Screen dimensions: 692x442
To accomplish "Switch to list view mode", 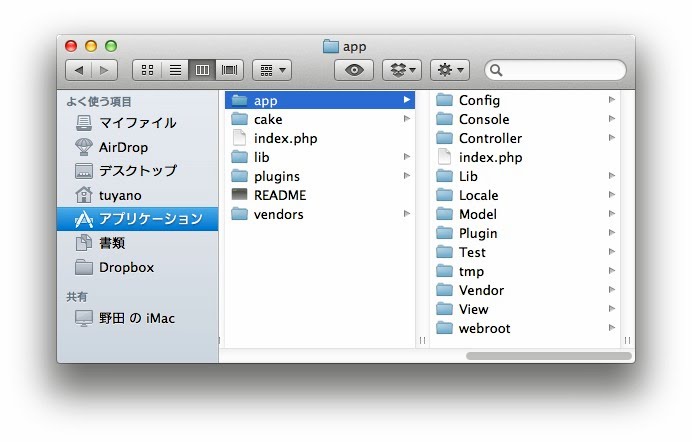I will pyautogui.click(x=175, y=70).
